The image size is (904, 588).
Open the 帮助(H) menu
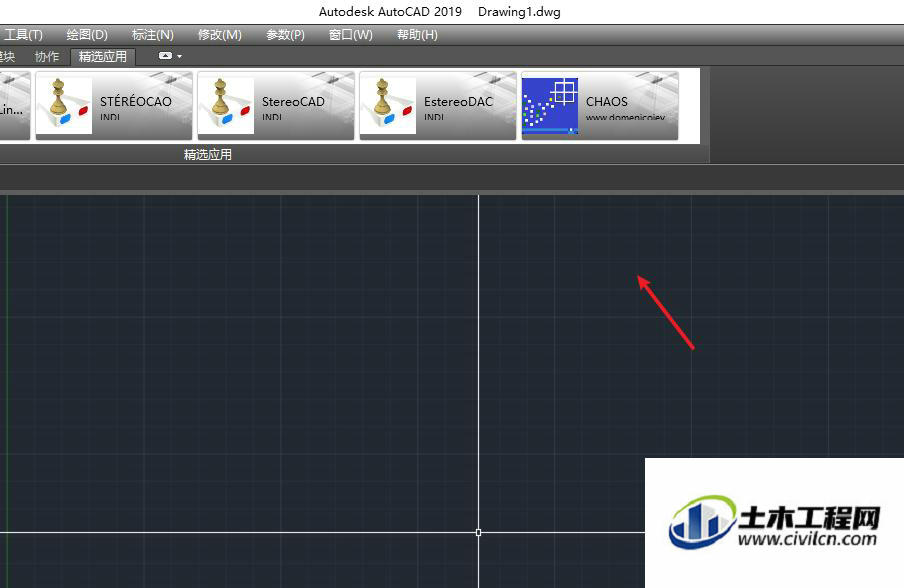coord(417,35)
